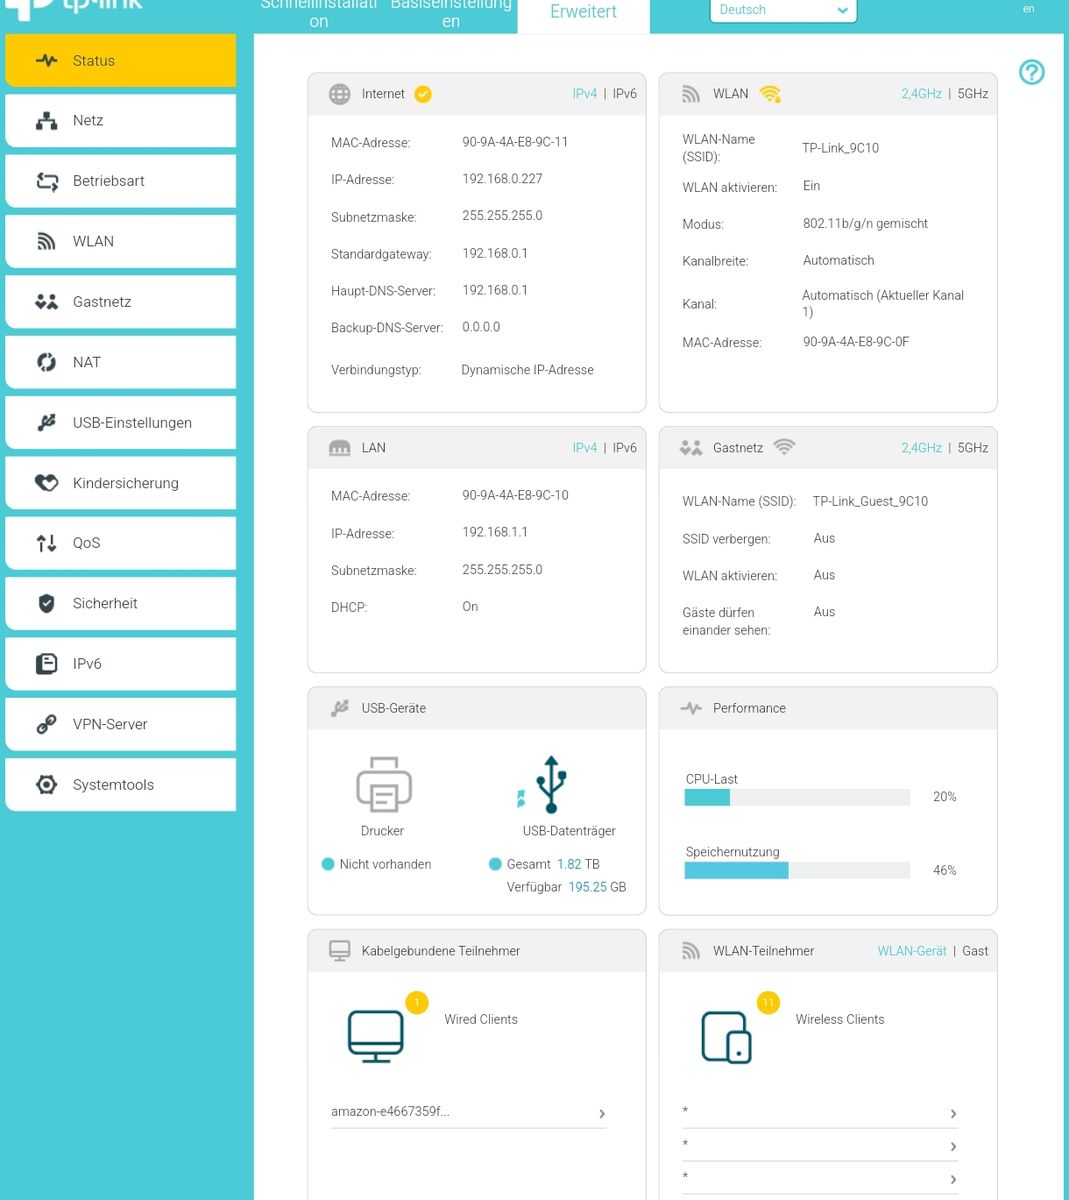Click the Wireless Clients devices icon
Image resolution: width=1069 pixels, height=1200 pixels.
727,1037
